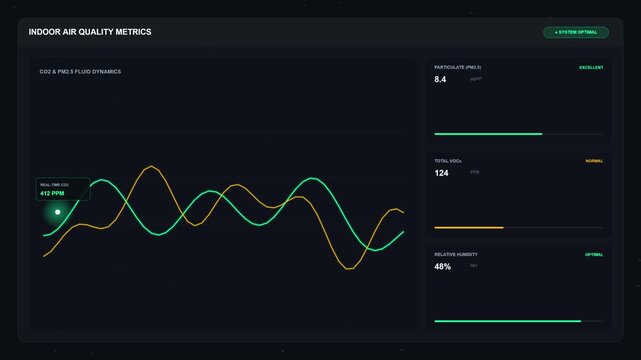The image size is (641, 360).
Task: Click the glowing white CO2 data point
Action: tap(58, 212)
